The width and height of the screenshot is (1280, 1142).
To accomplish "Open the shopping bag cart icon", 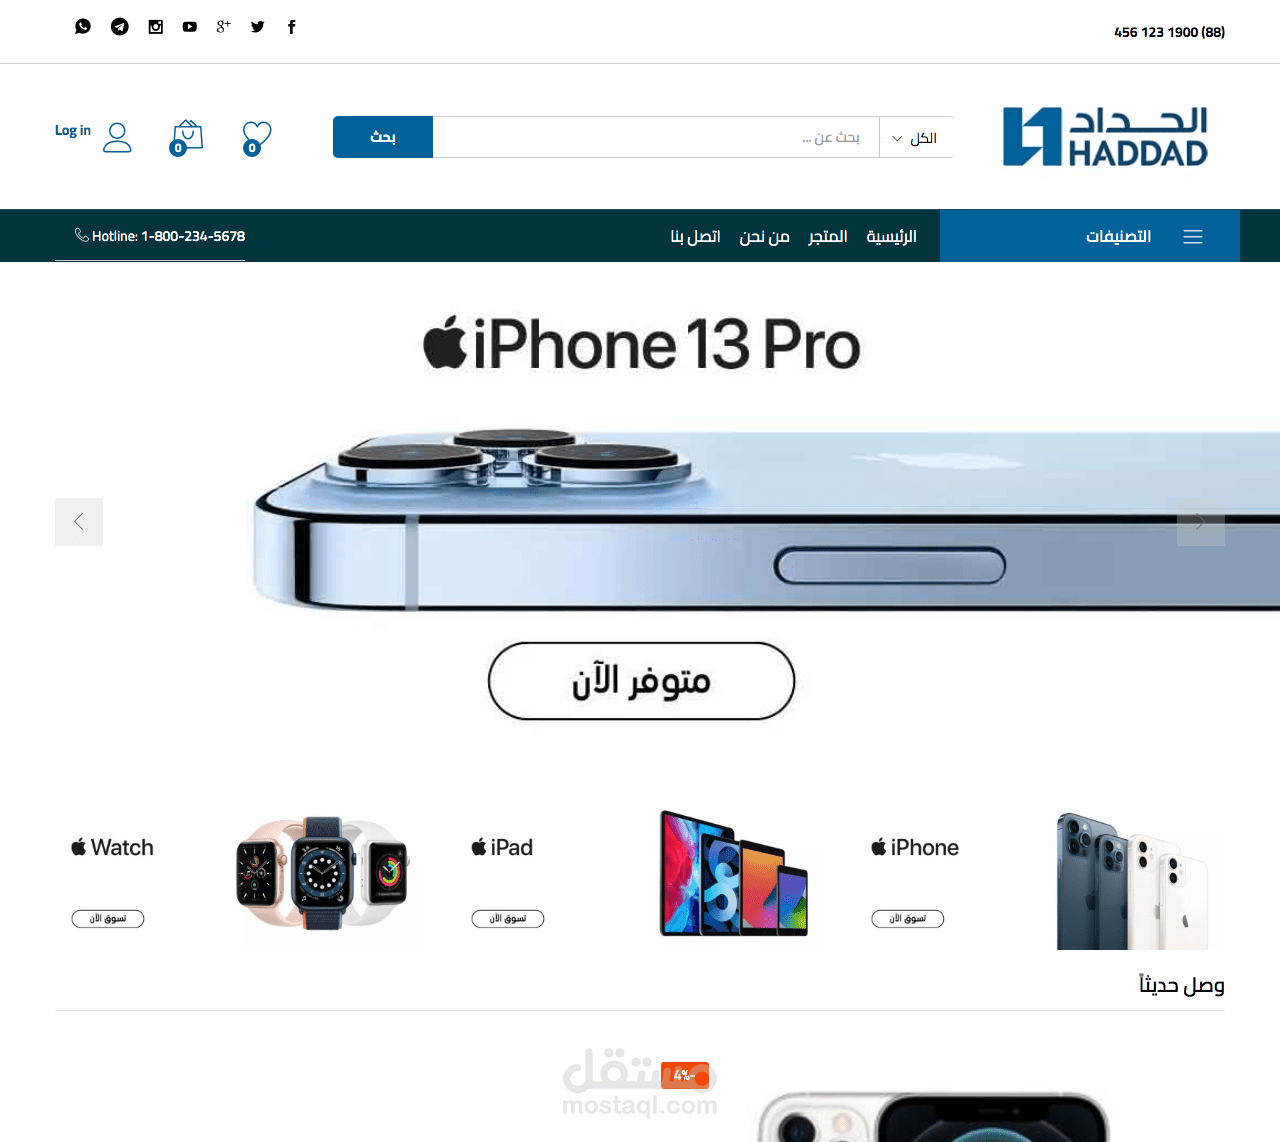I will tap(187, 138).
